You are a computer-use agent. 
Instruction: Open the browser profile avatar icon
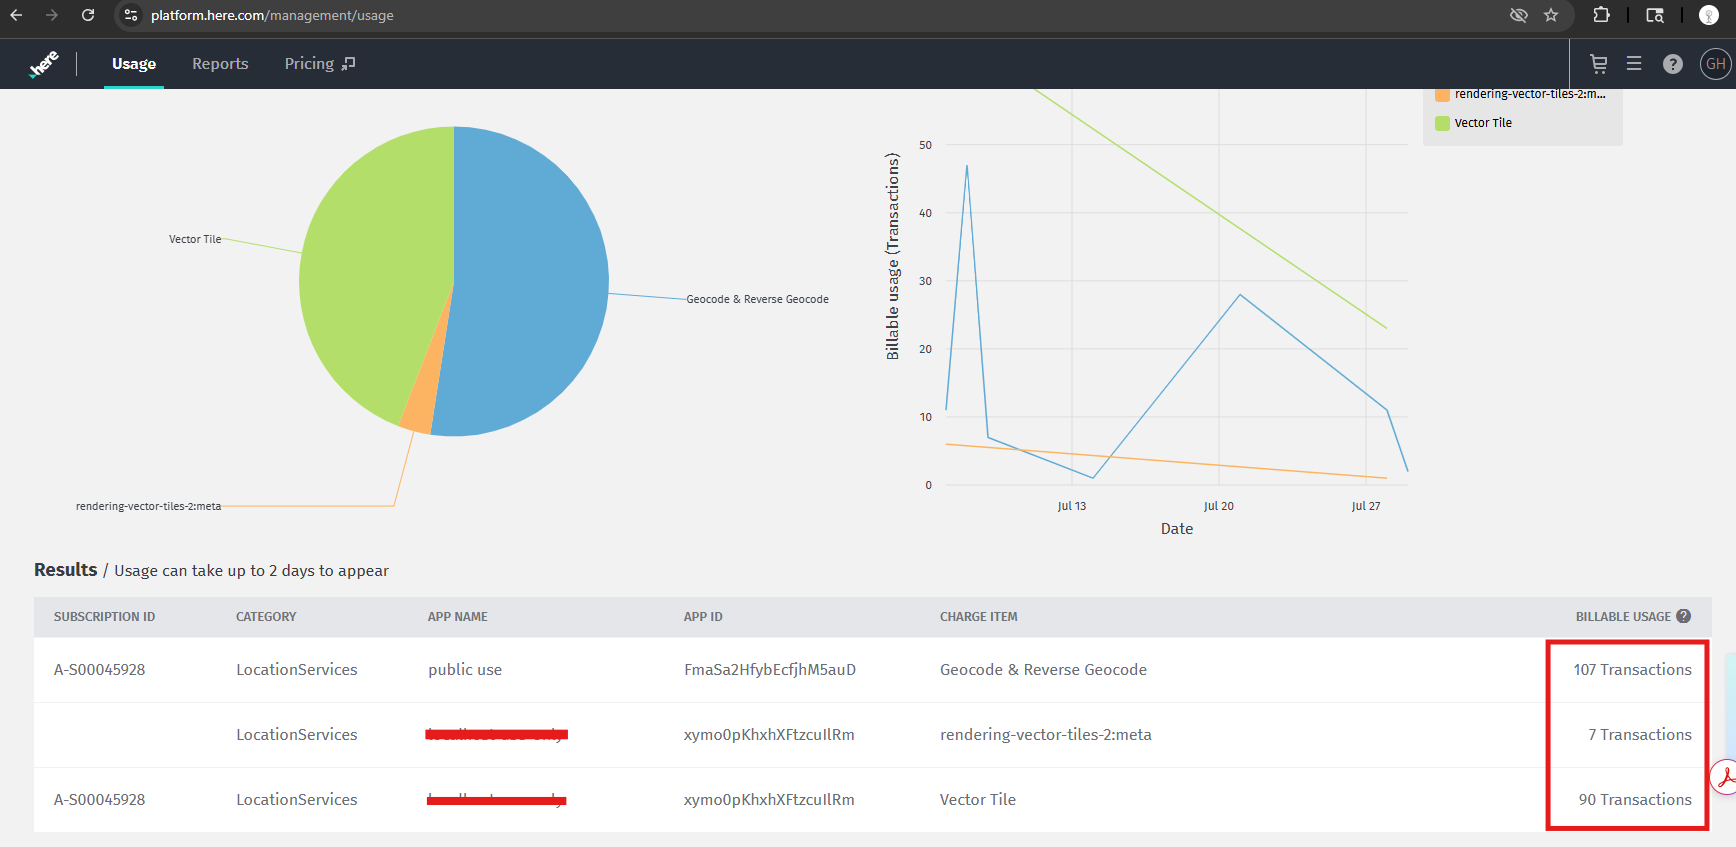(1709, 15)
